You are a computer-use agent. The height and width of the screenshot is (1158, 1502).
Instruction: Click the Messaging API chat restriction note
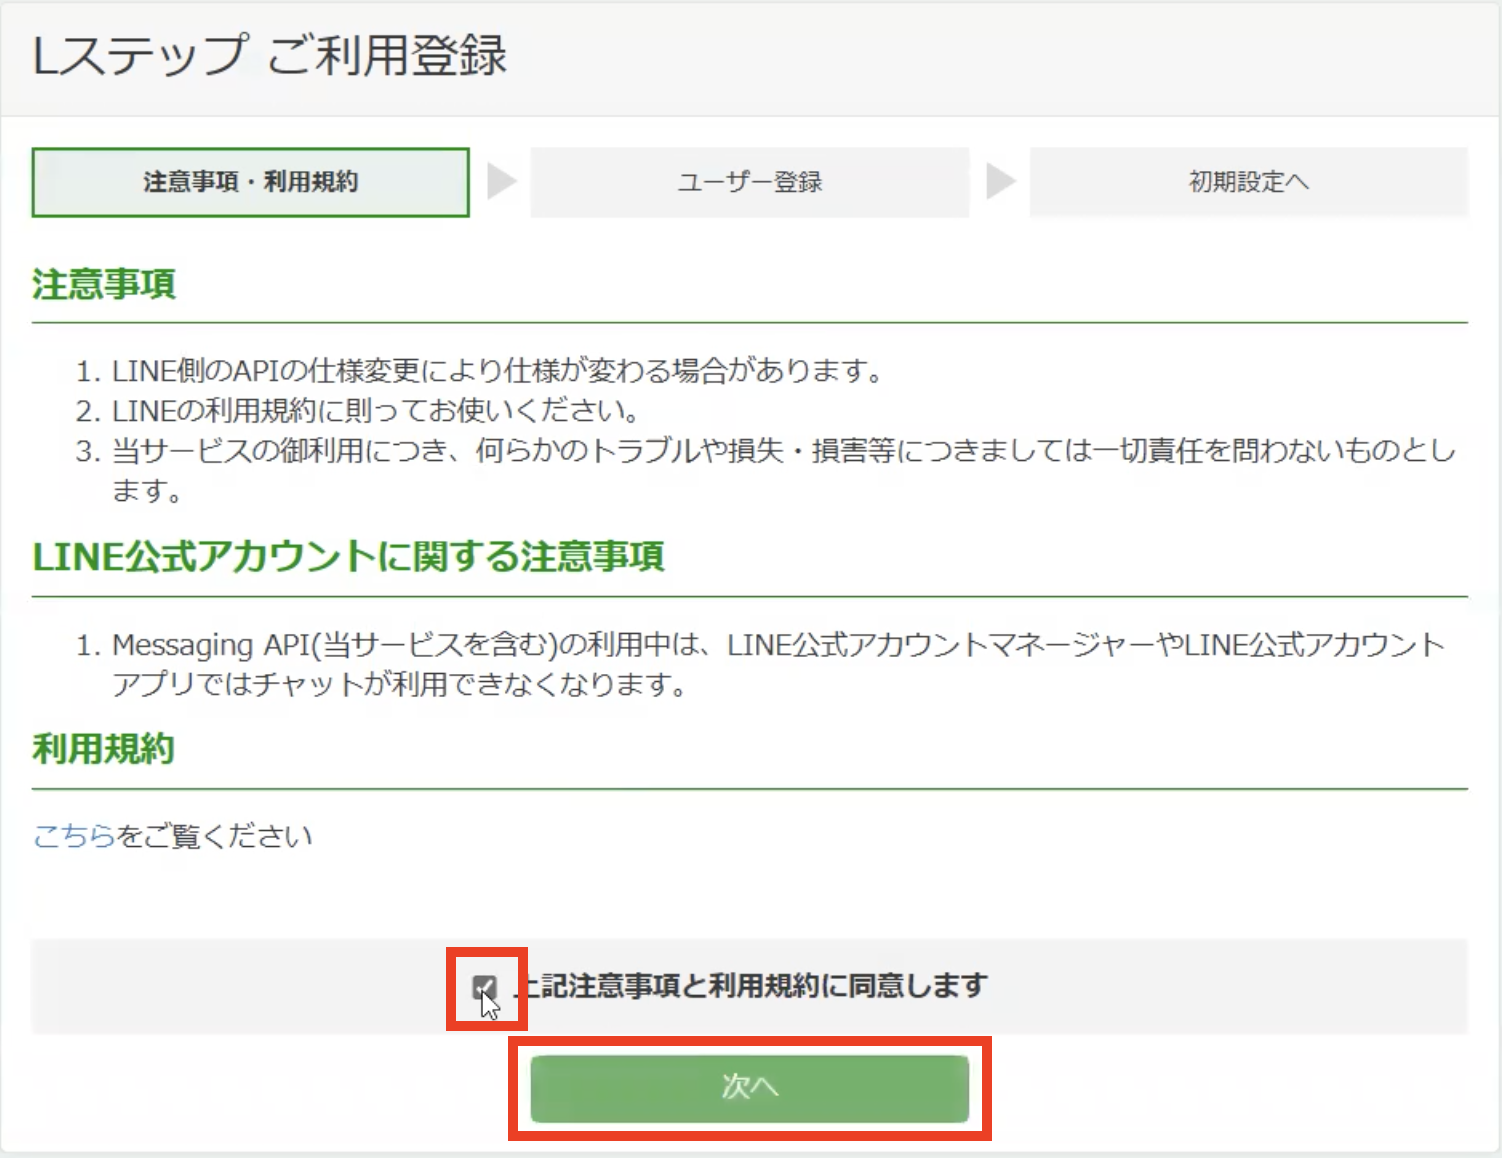pyautogui.click(x=778, y=664)
